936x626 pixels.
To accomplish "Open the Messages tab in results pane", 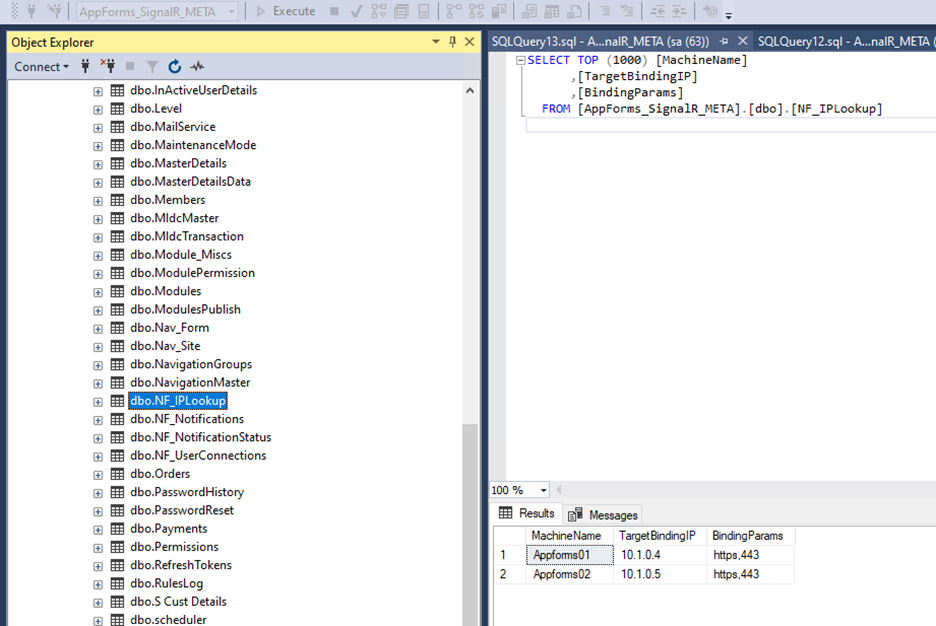I will click(603, 515).
